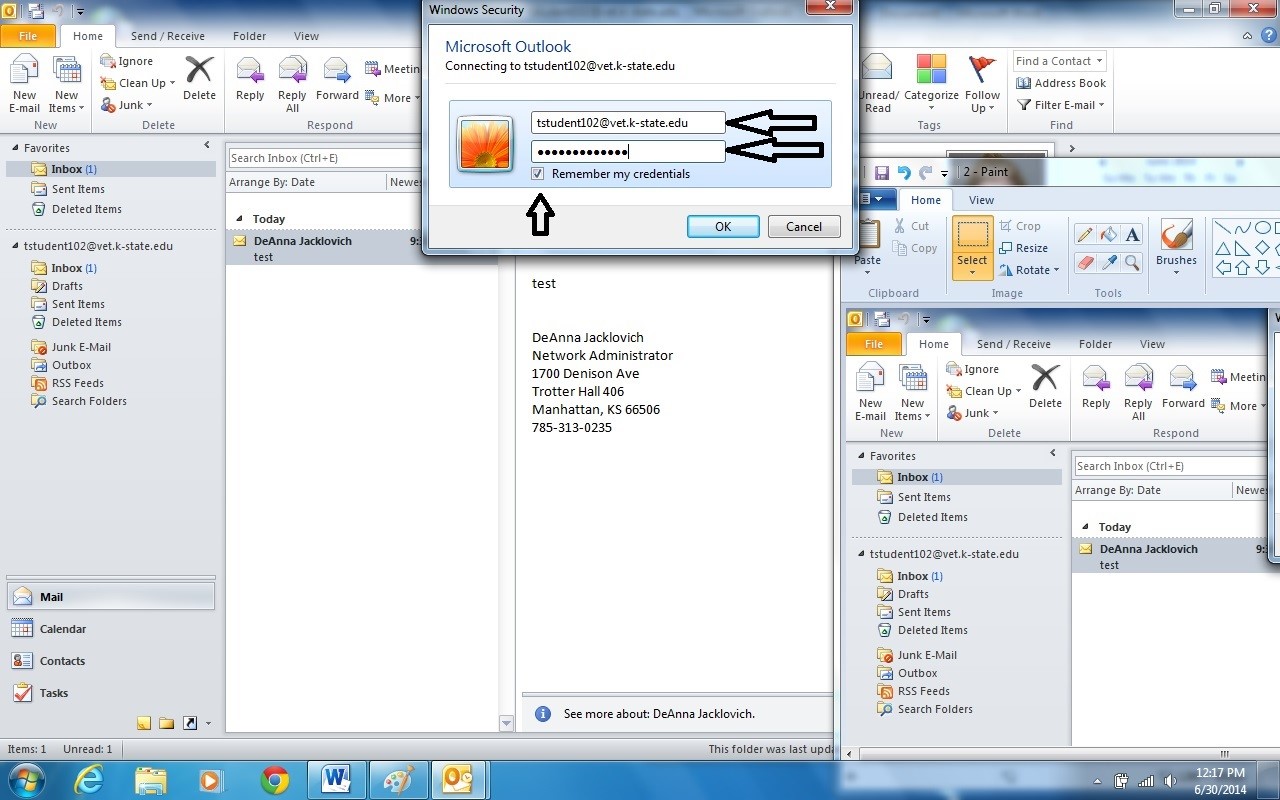Screen dimensions: 1280x800
Task: Toggle the Remember my credentials checkbox
Action: [x=538, y=174]
